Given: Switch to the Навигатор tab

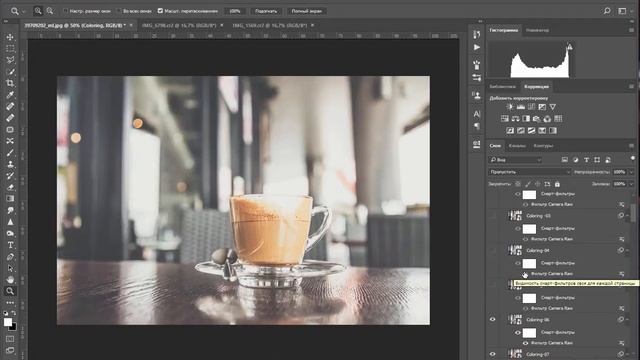Looking at the screenshot, I should pyautogui.click(x=538, y=30).
